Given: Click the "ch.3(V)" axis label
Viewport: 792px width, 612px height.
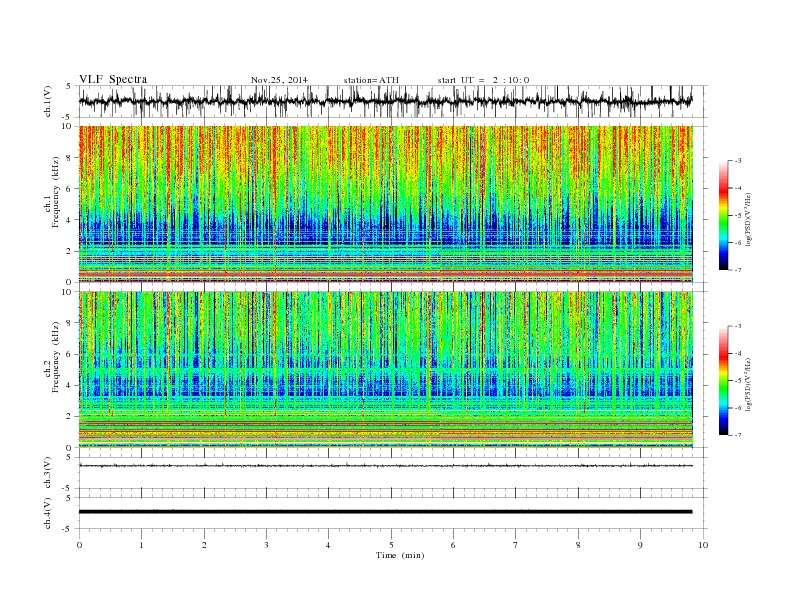Looking at the screenshot, I should pos(48,473).
